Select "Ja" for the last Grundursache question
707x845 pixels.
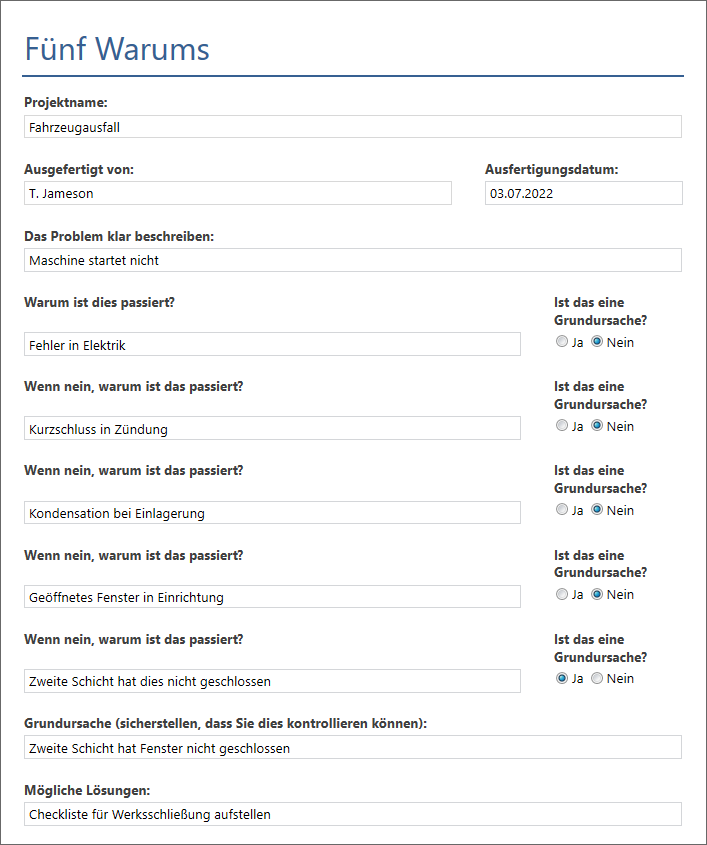(x=561, y=677)
